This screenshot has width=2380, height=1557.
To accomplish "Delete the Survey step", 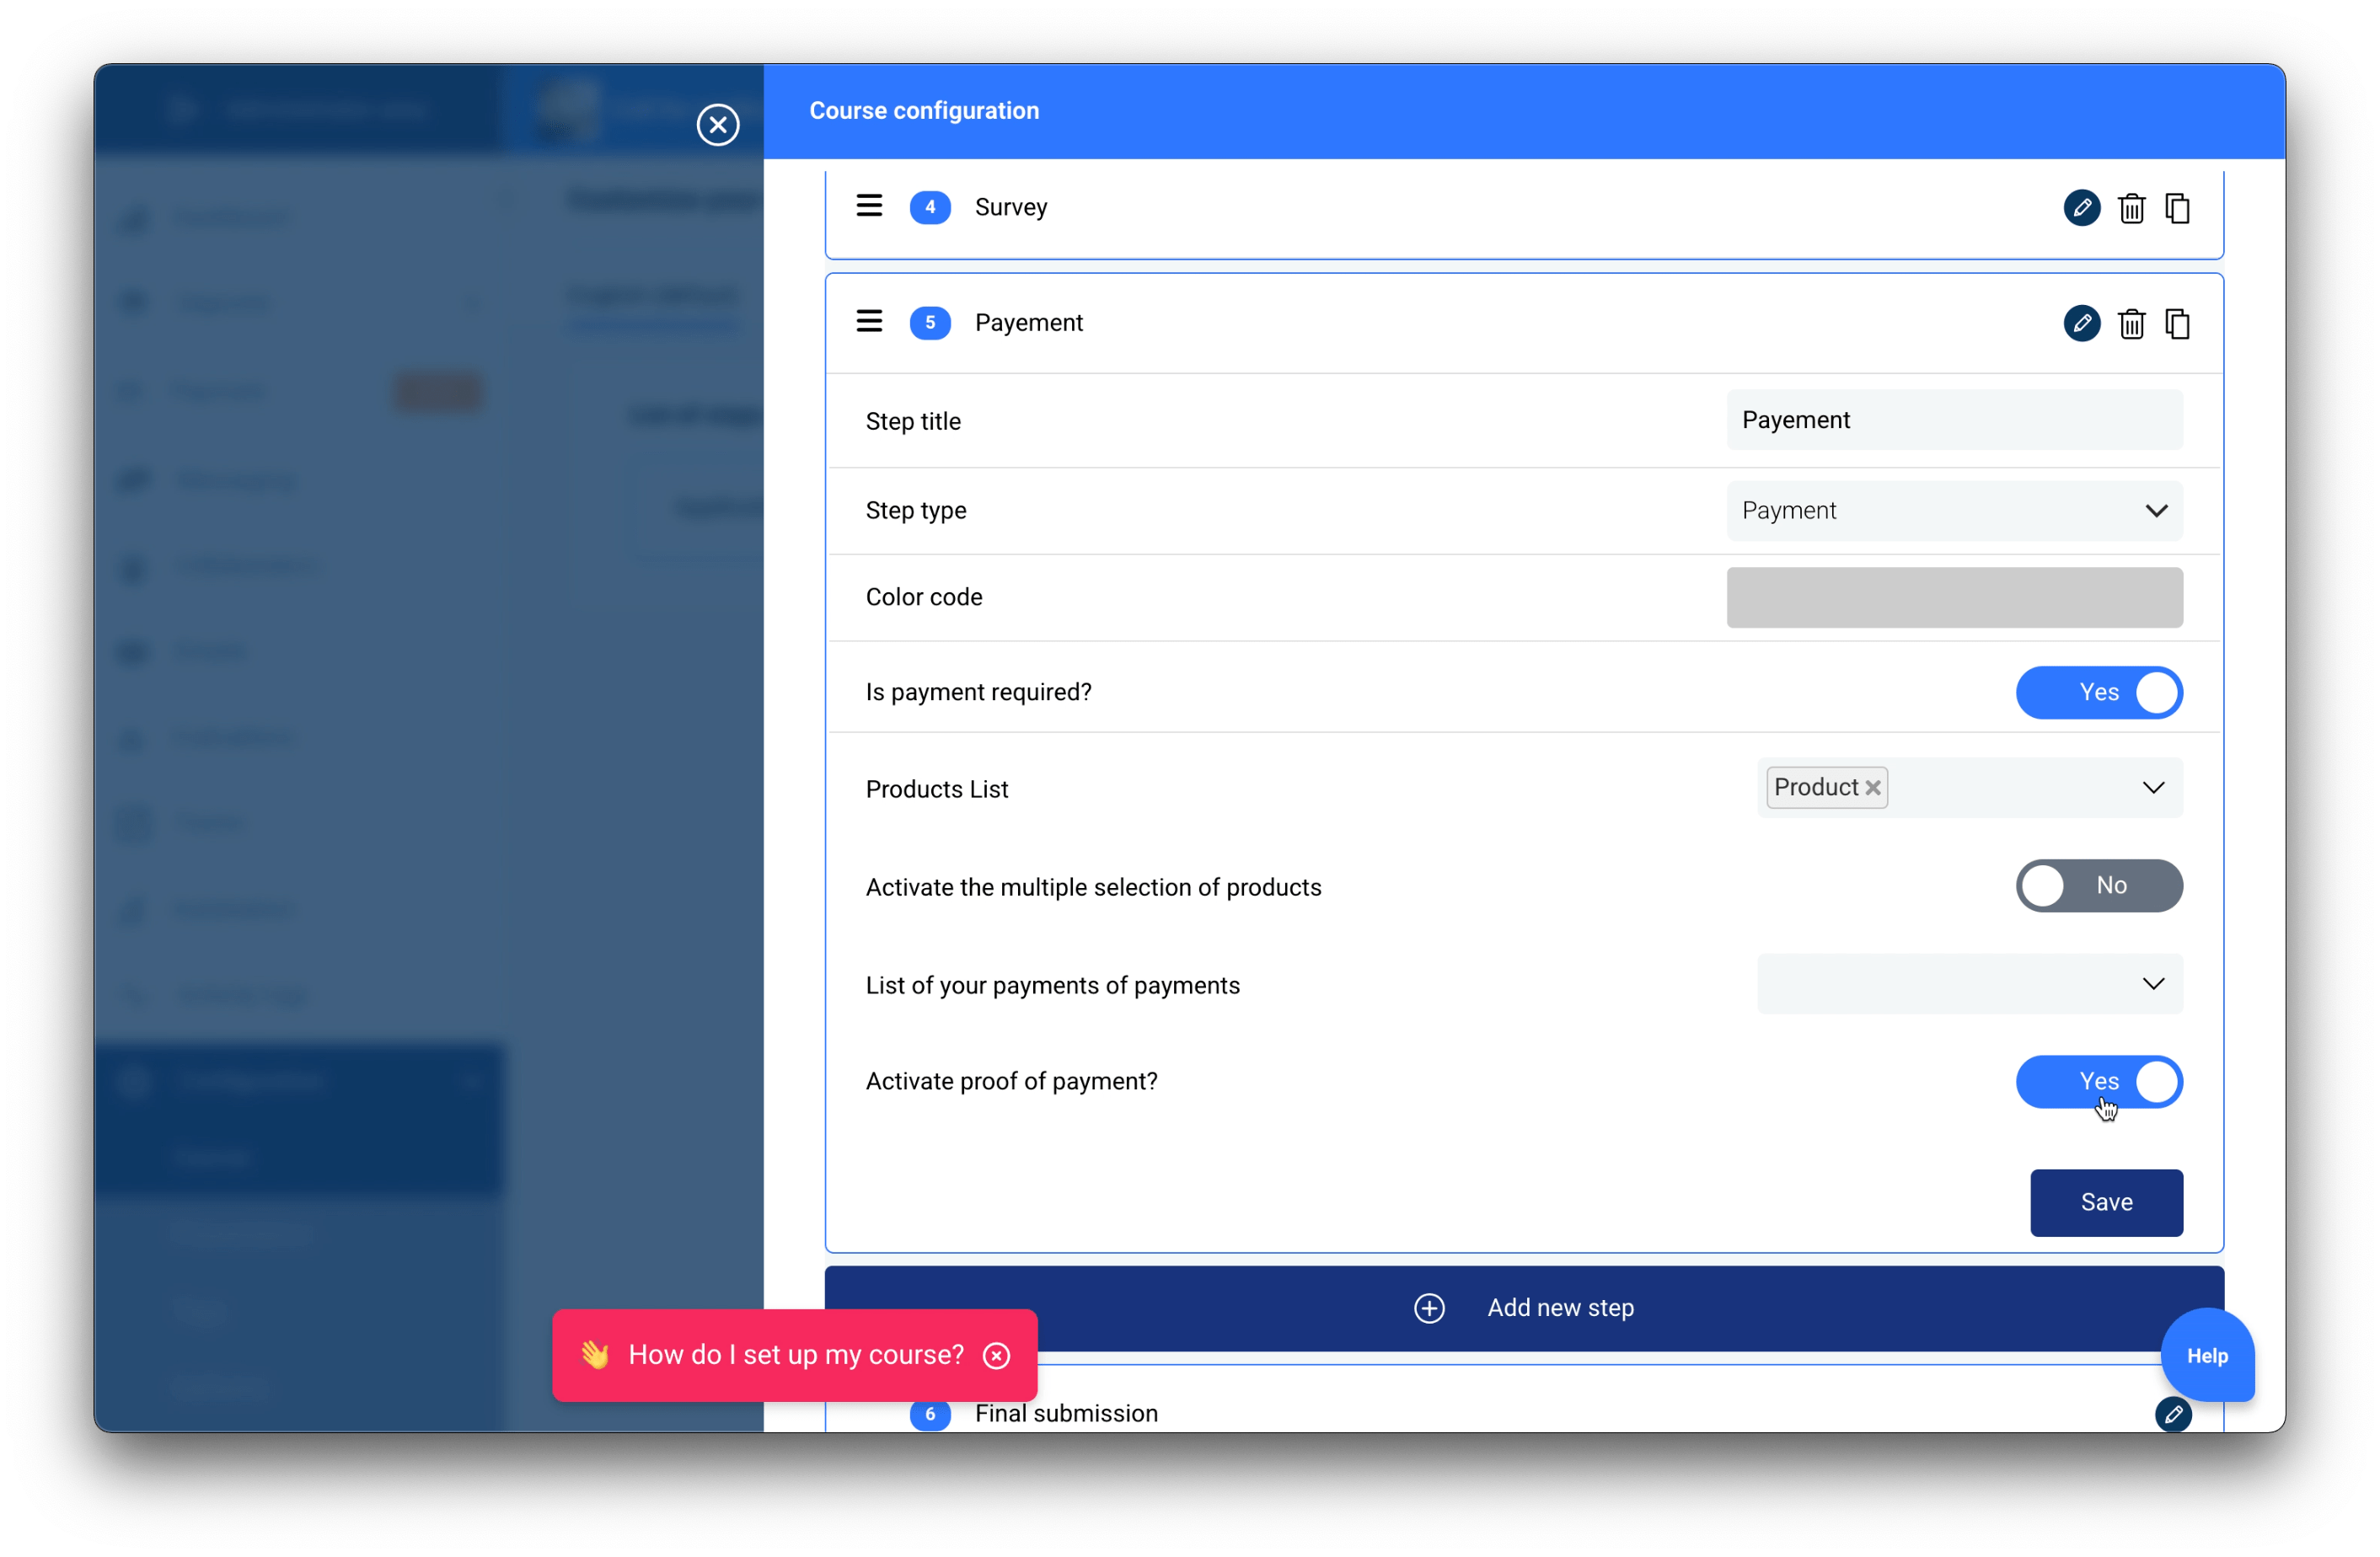I will 2131,208.
